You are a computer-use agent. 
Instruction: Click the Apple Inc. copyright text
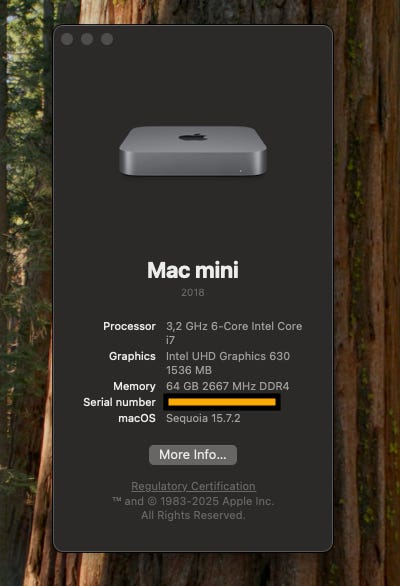tap(193, 508)
